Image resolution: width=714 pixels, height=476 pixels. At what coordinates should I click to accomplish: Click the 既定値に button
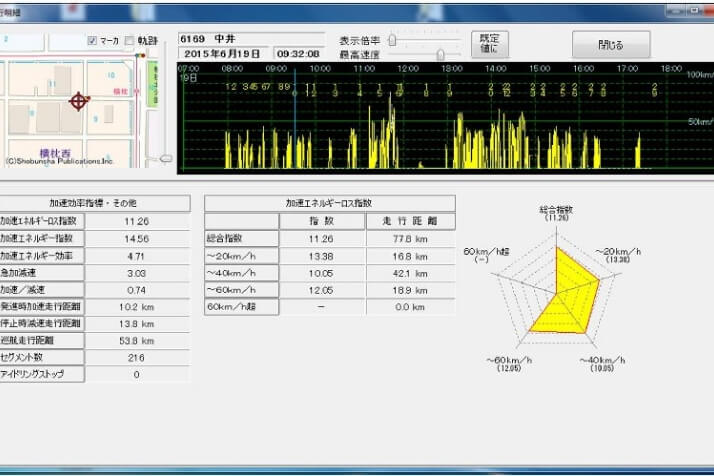(x=490, y=44)
